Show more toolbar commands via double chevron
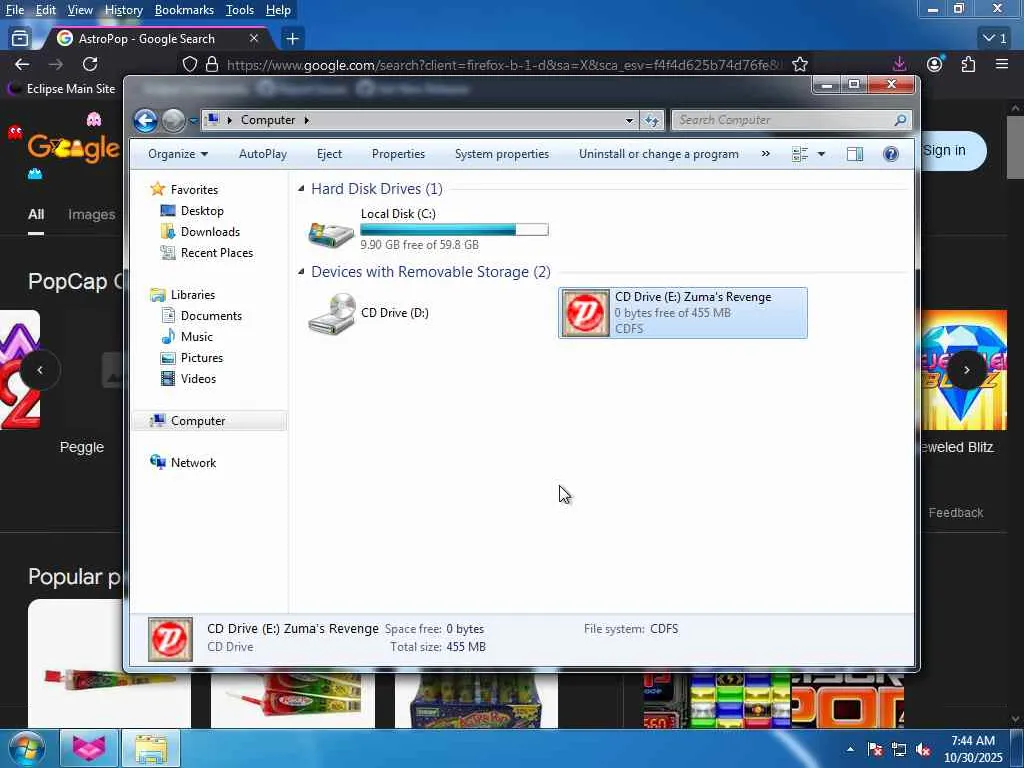1024x768 pixels. (765, 154)
